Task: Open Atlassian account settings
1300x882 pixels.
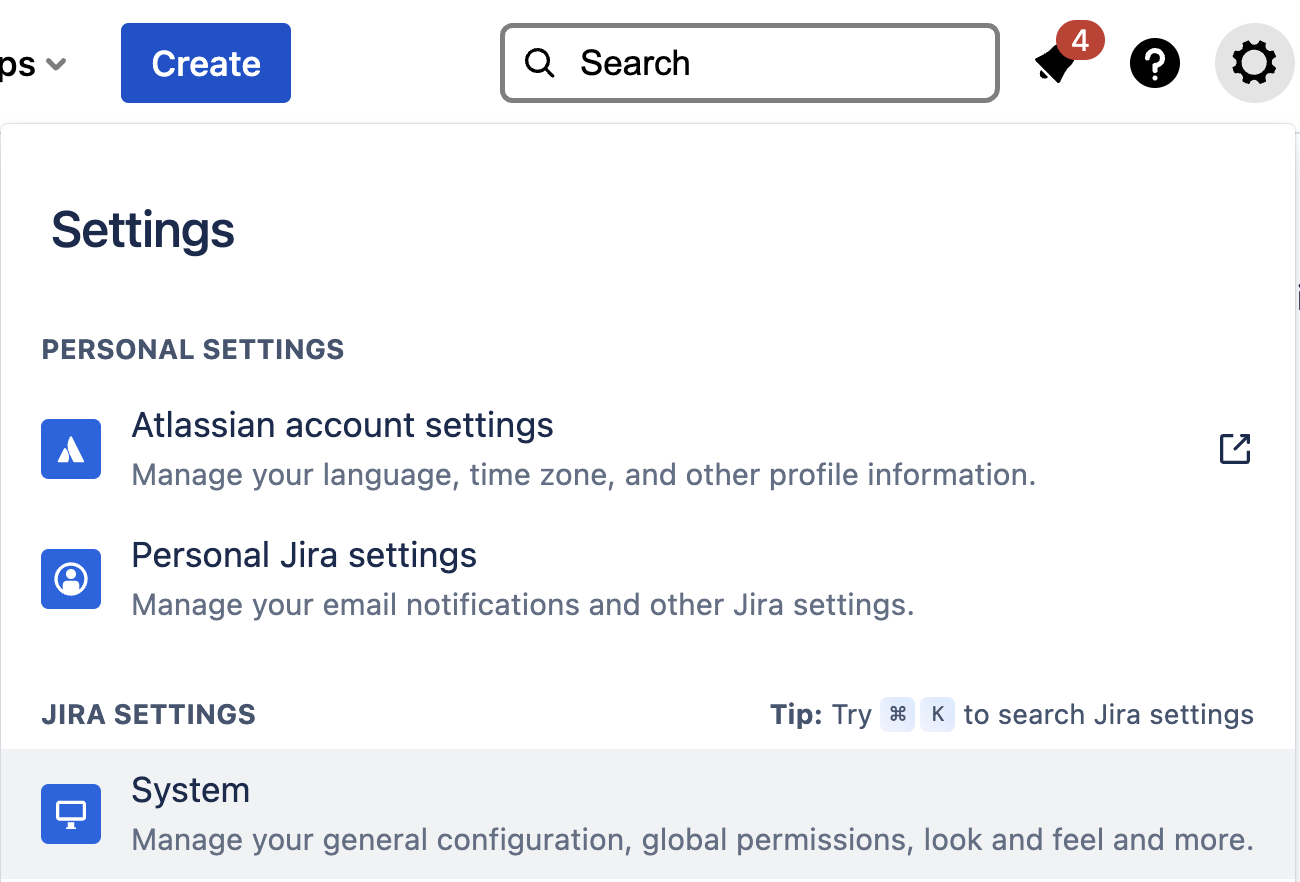Action: [x=342, y=425]
